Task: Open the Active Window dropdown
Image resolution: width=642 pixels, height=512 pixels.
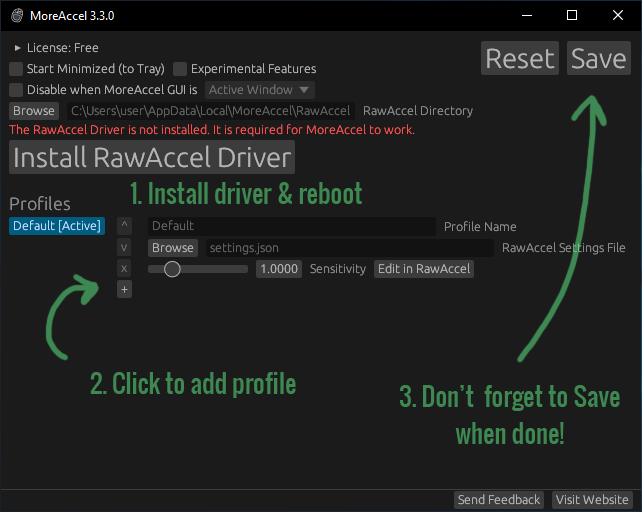Action: (x=259, y=90)
